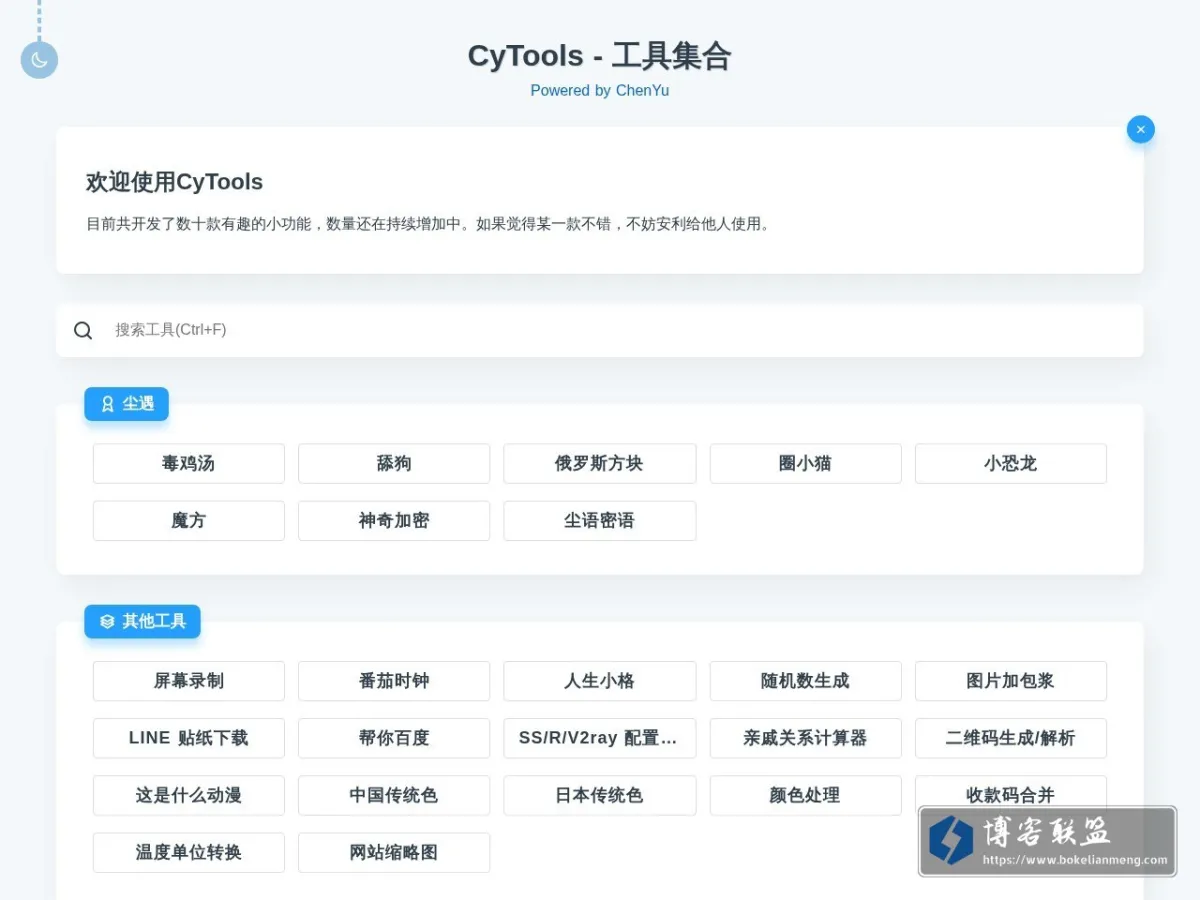Open the 神奇加密 tool
This screenshot has width=1200, height=900.
(x=394, y=521)
